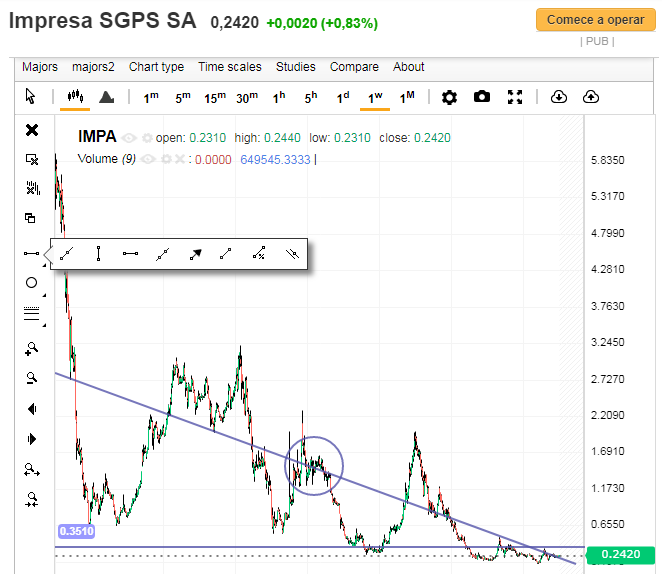The height and width of the screenshot is (574, 662).
Task: Click the PUB label
Action: [597, 41]
